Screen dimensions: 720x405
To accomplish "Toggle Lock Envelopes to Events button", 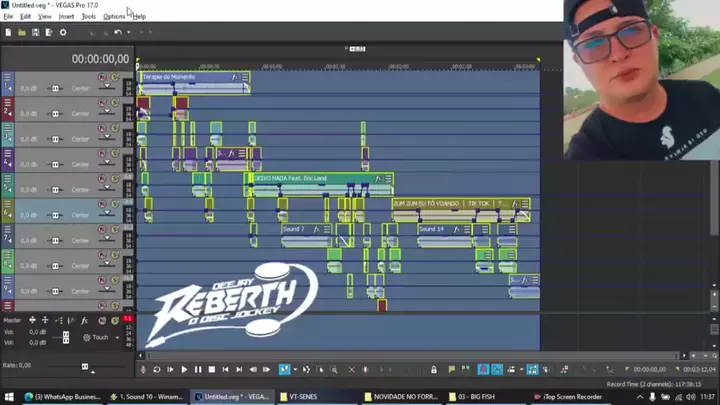I will [532, 369].
